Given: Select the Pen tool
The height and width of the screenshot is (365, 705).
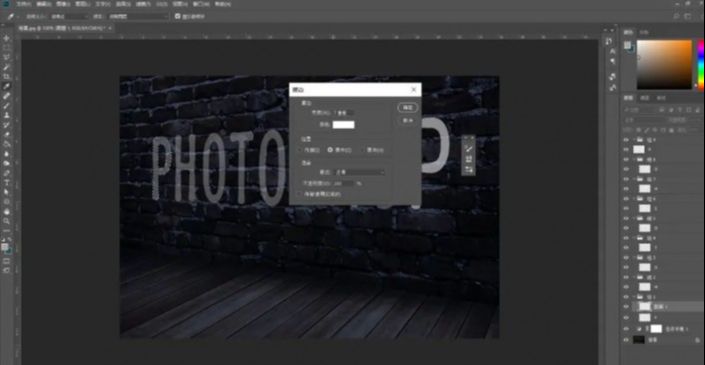Looking at the screenshot, I should 6,173.
